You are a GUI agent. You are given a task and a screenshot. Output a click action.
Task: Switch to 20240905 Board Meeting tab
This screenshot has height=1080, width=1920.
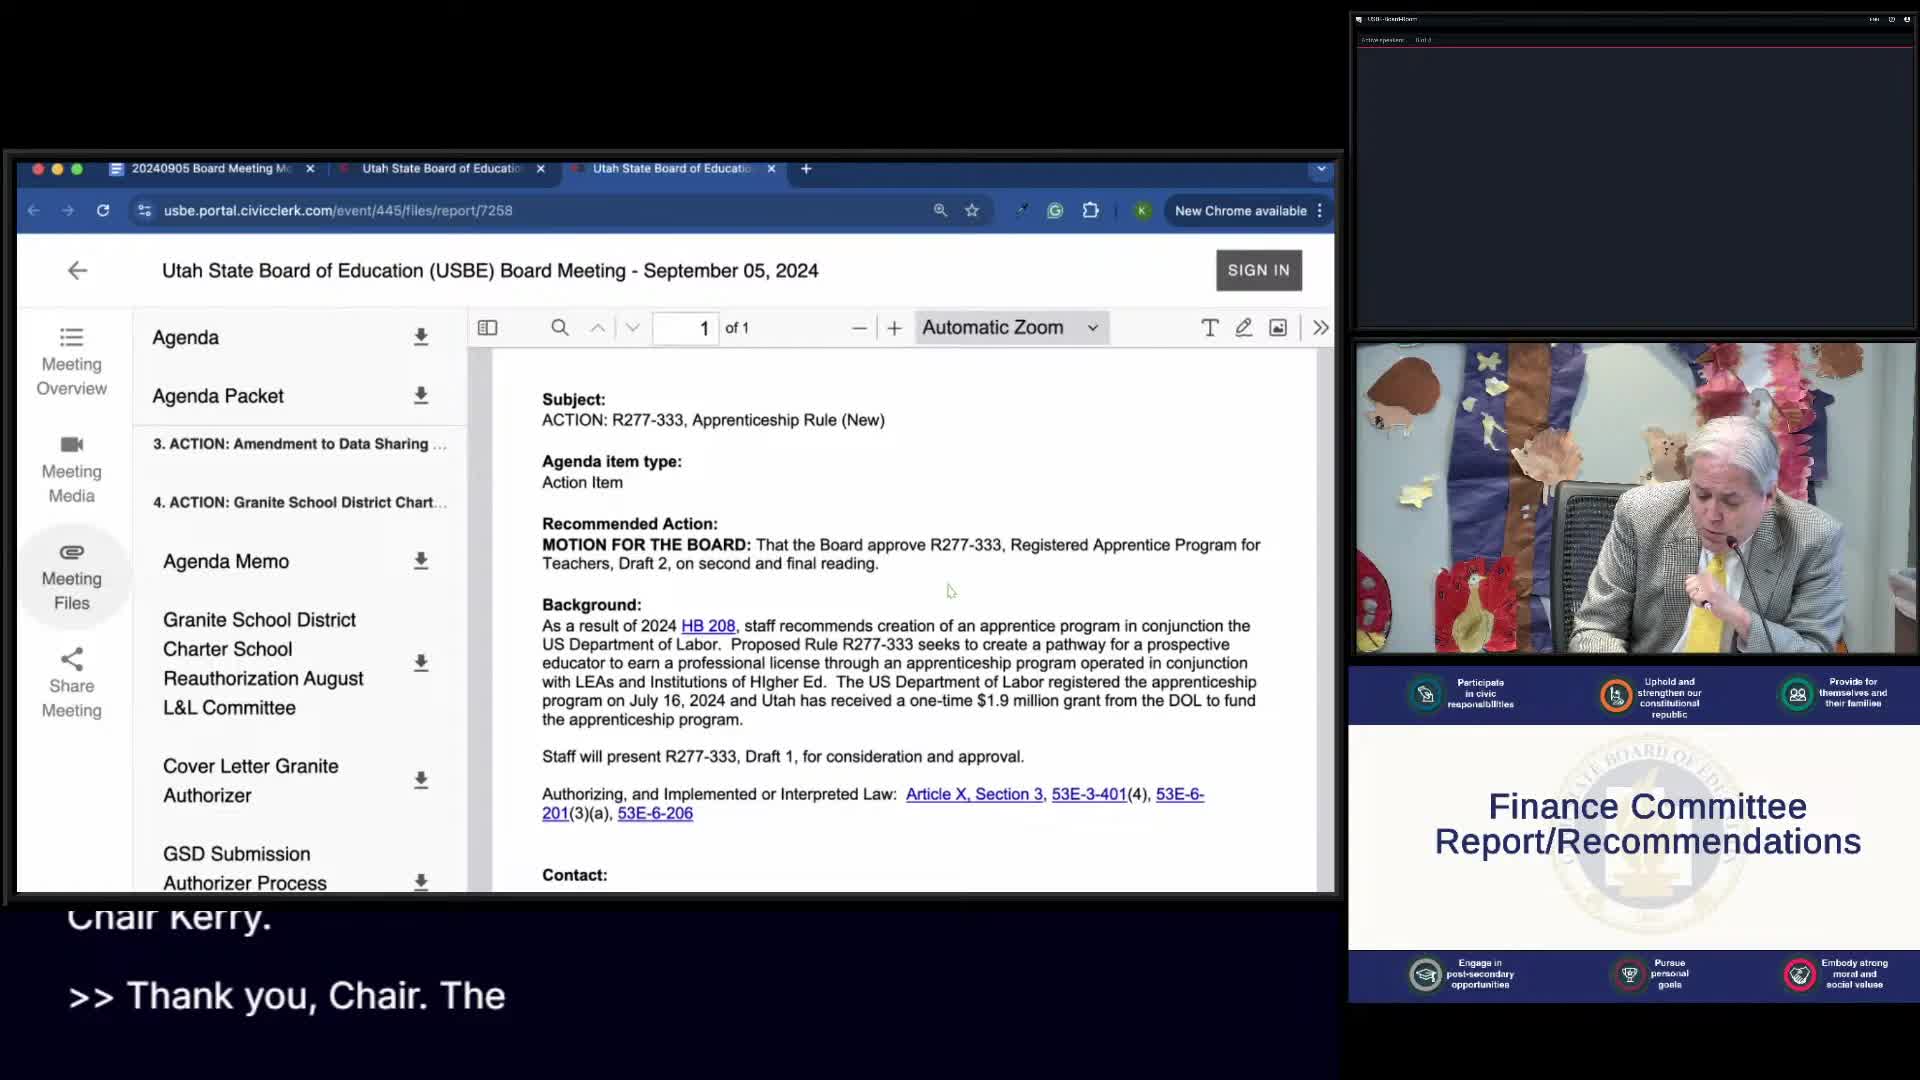pyautogui.click(x=210, y=169)
